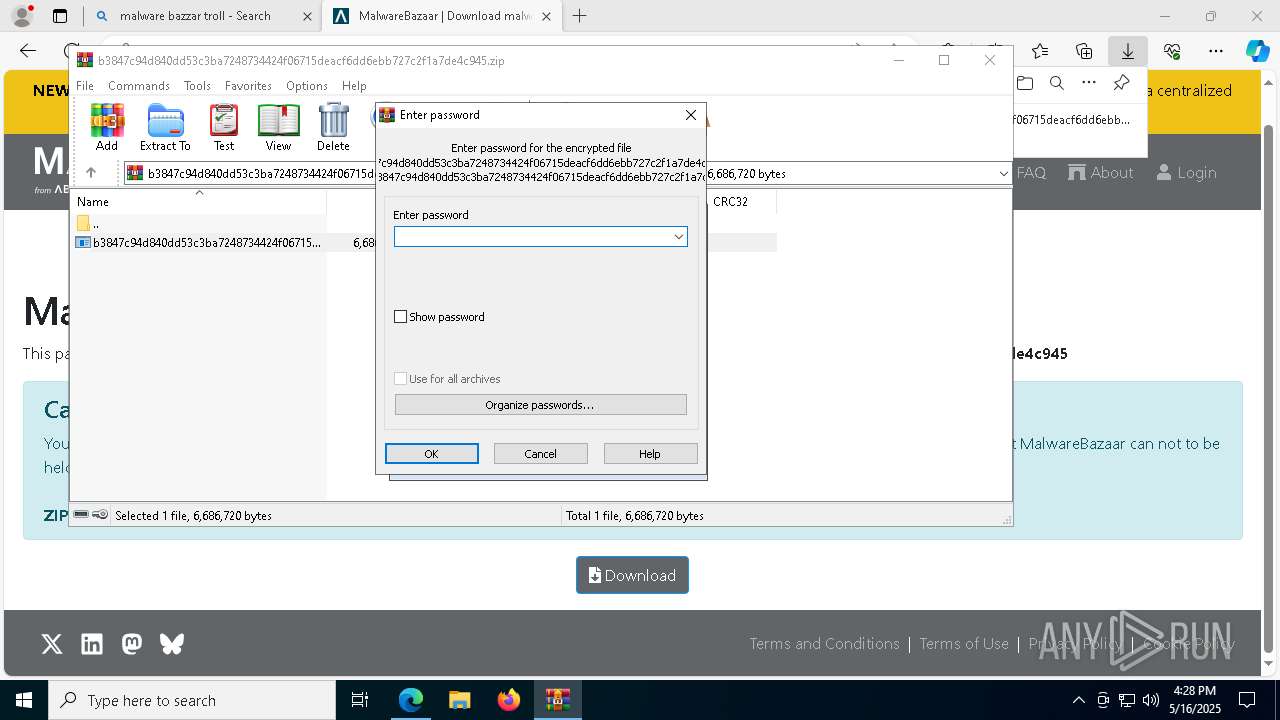Click the Delete toolbar icon
This screenshot has width=1280, height=720.
click(333, 127)
